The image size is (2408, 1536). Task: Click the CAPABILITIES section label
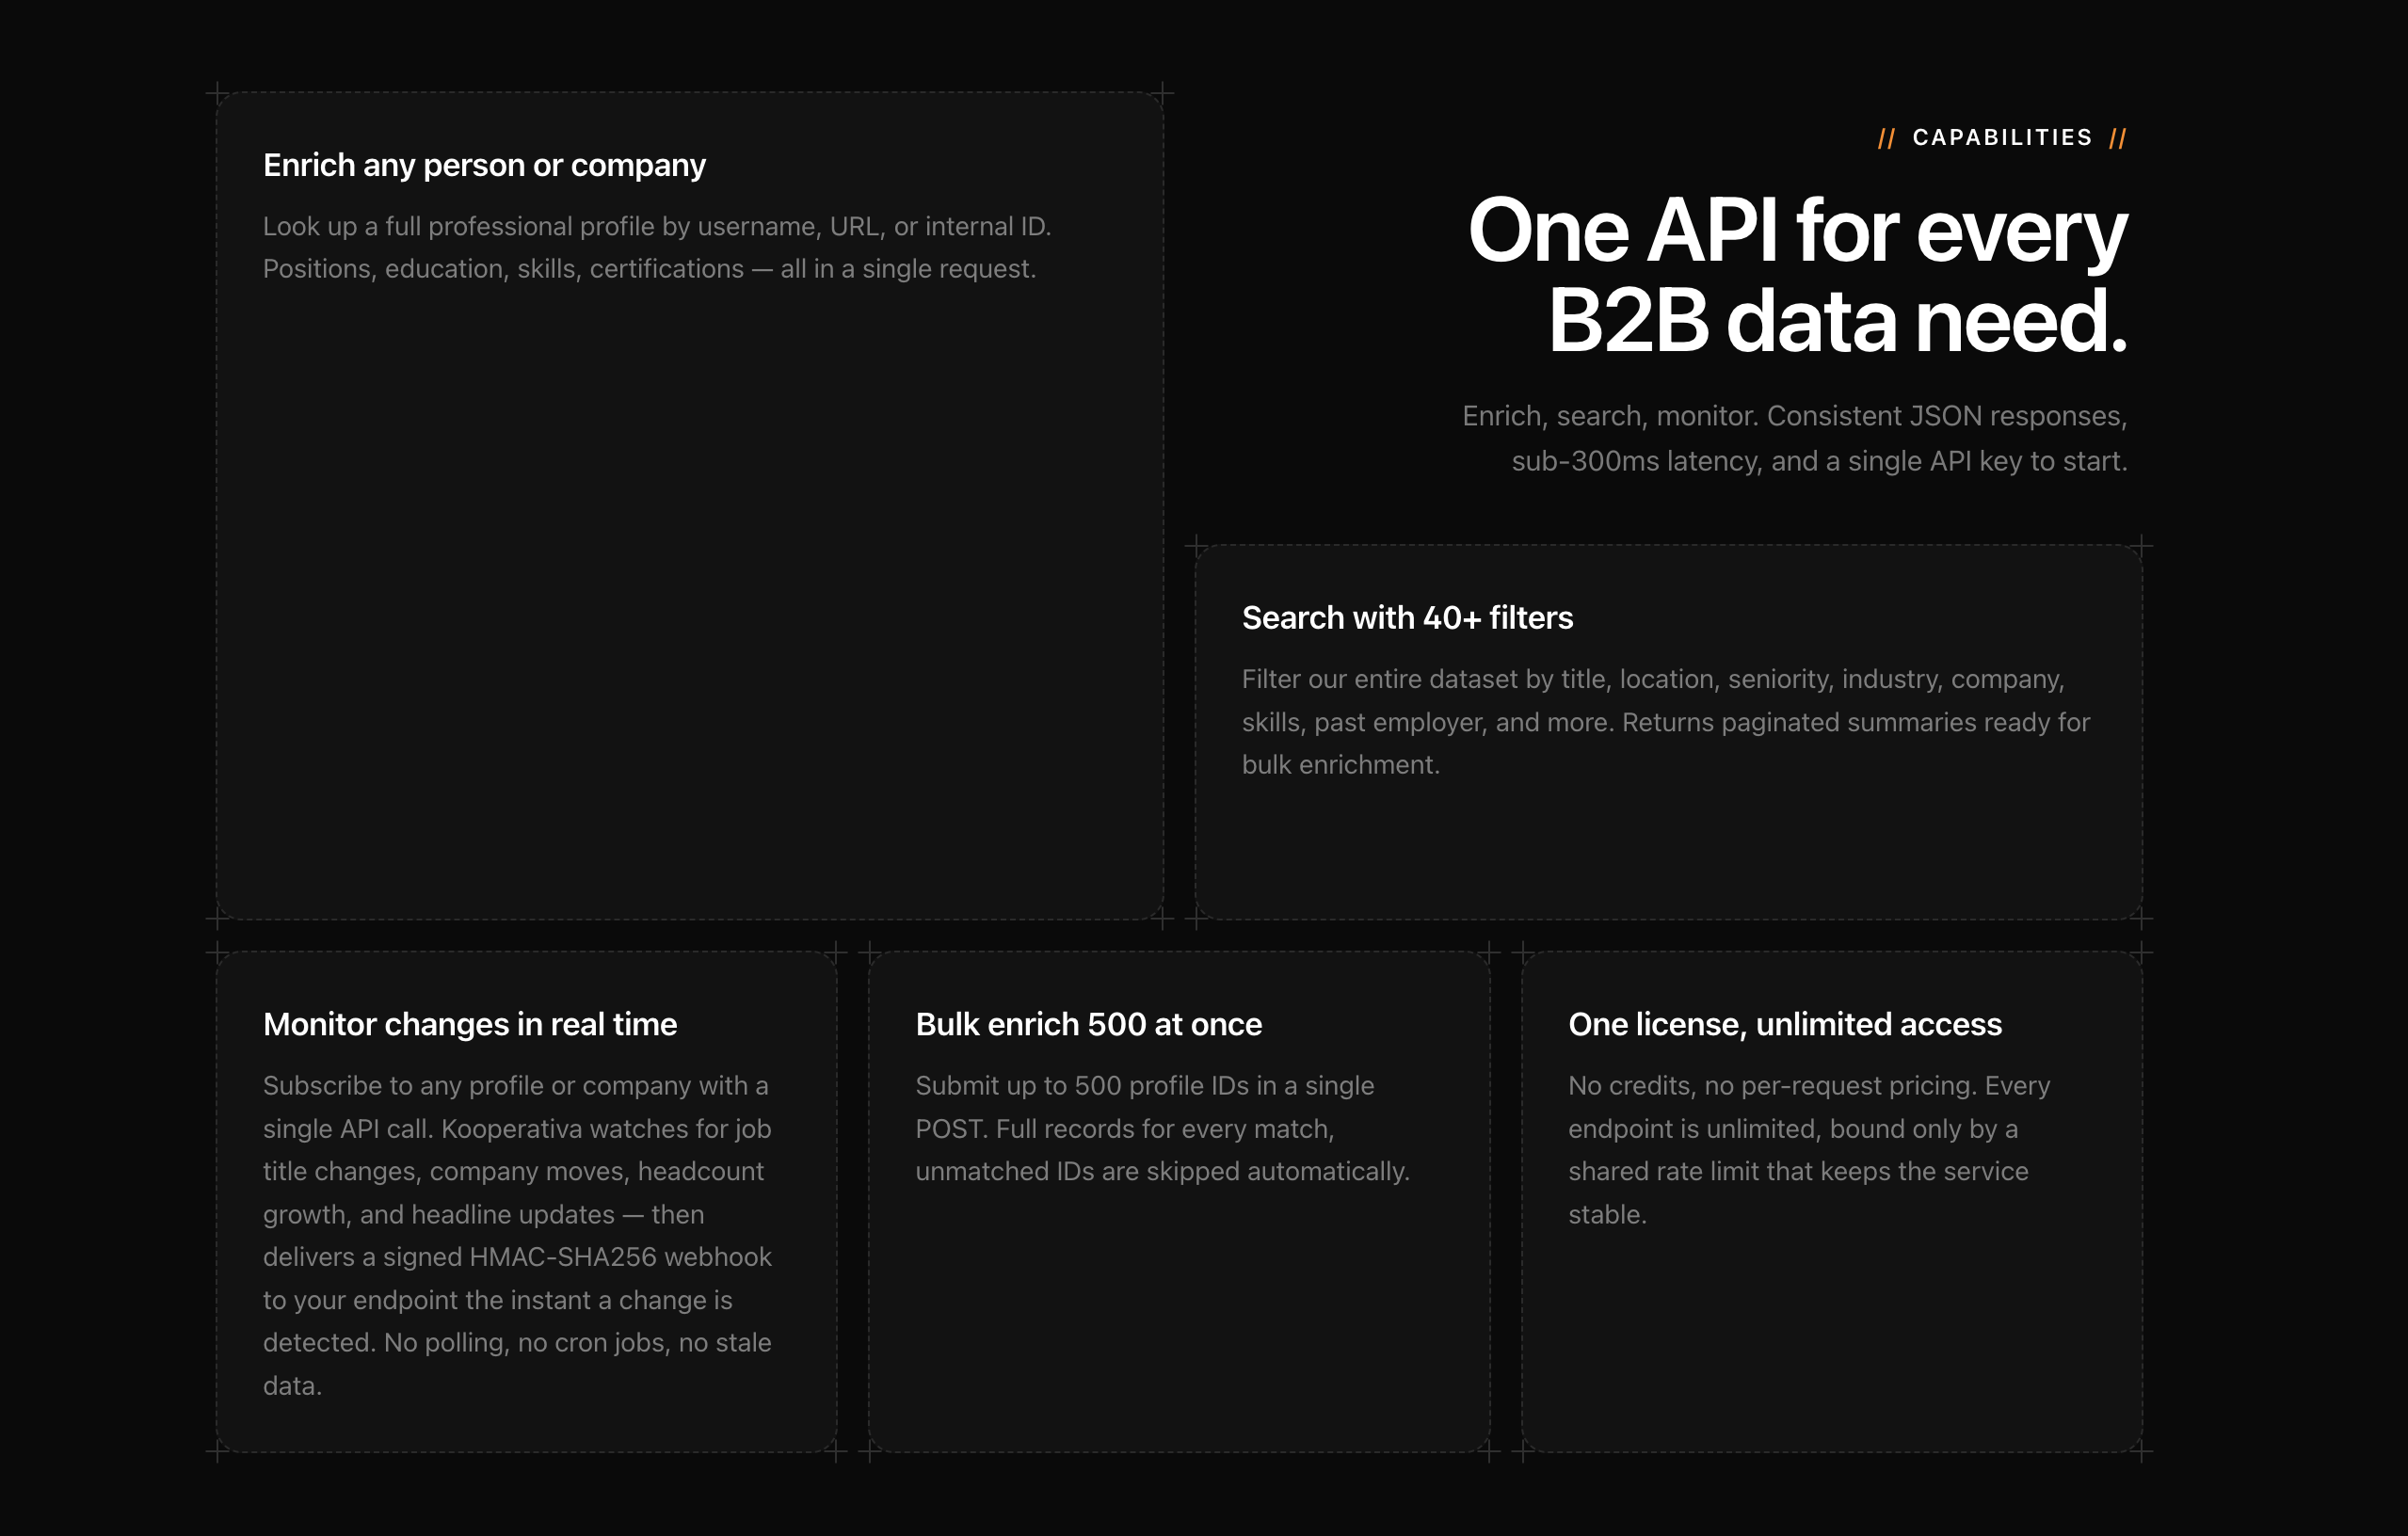tap(2002, 138)
